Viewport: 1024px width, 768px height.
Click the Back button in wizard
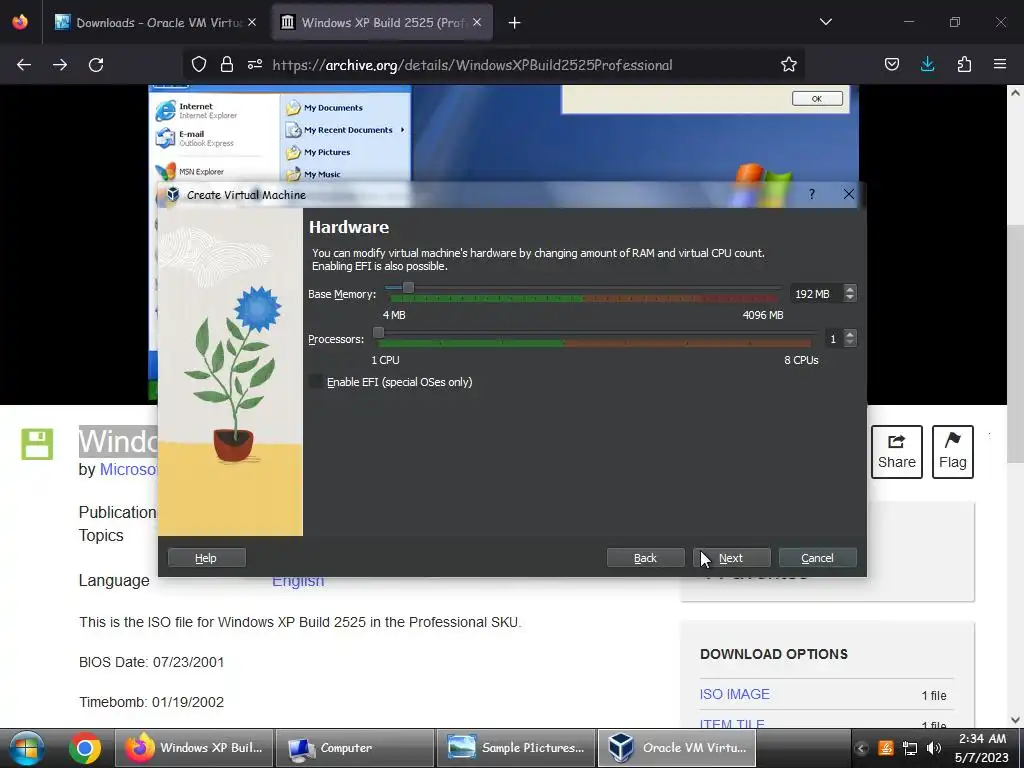pos(645,558)
